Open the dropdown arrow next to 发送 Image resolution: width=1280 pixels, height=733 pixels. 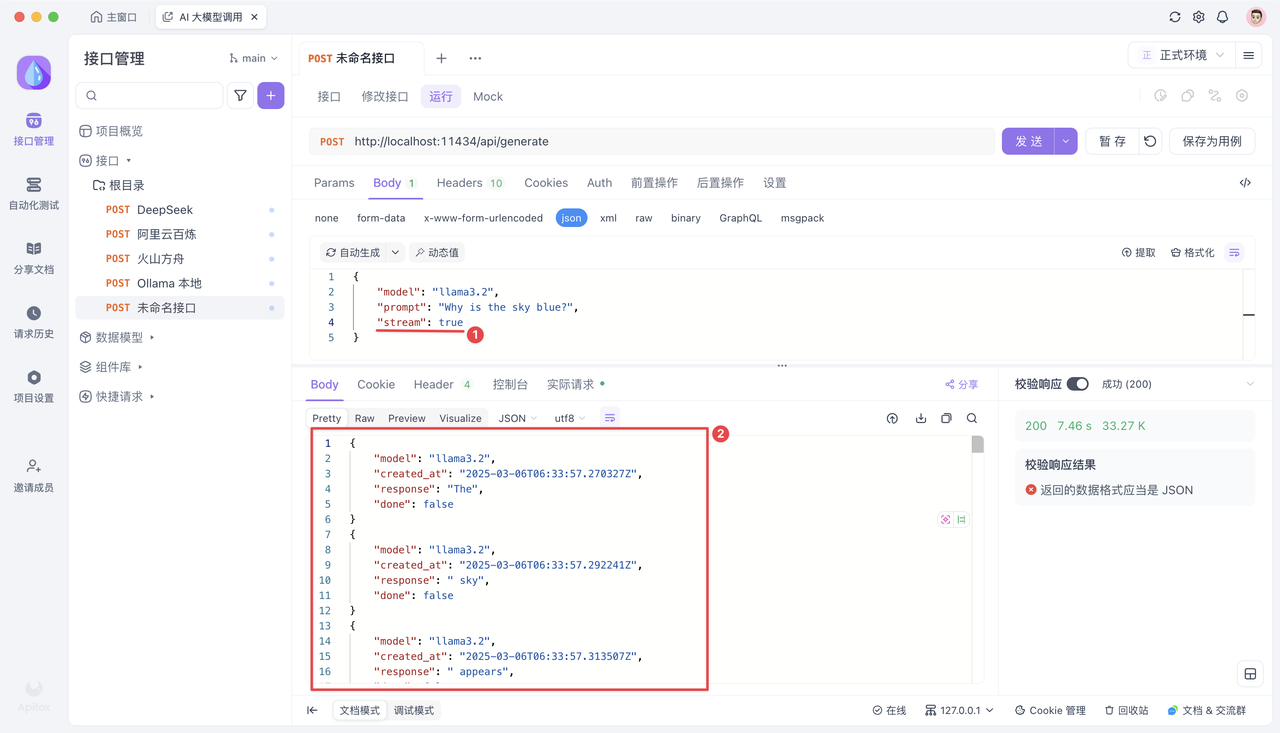1066,141
